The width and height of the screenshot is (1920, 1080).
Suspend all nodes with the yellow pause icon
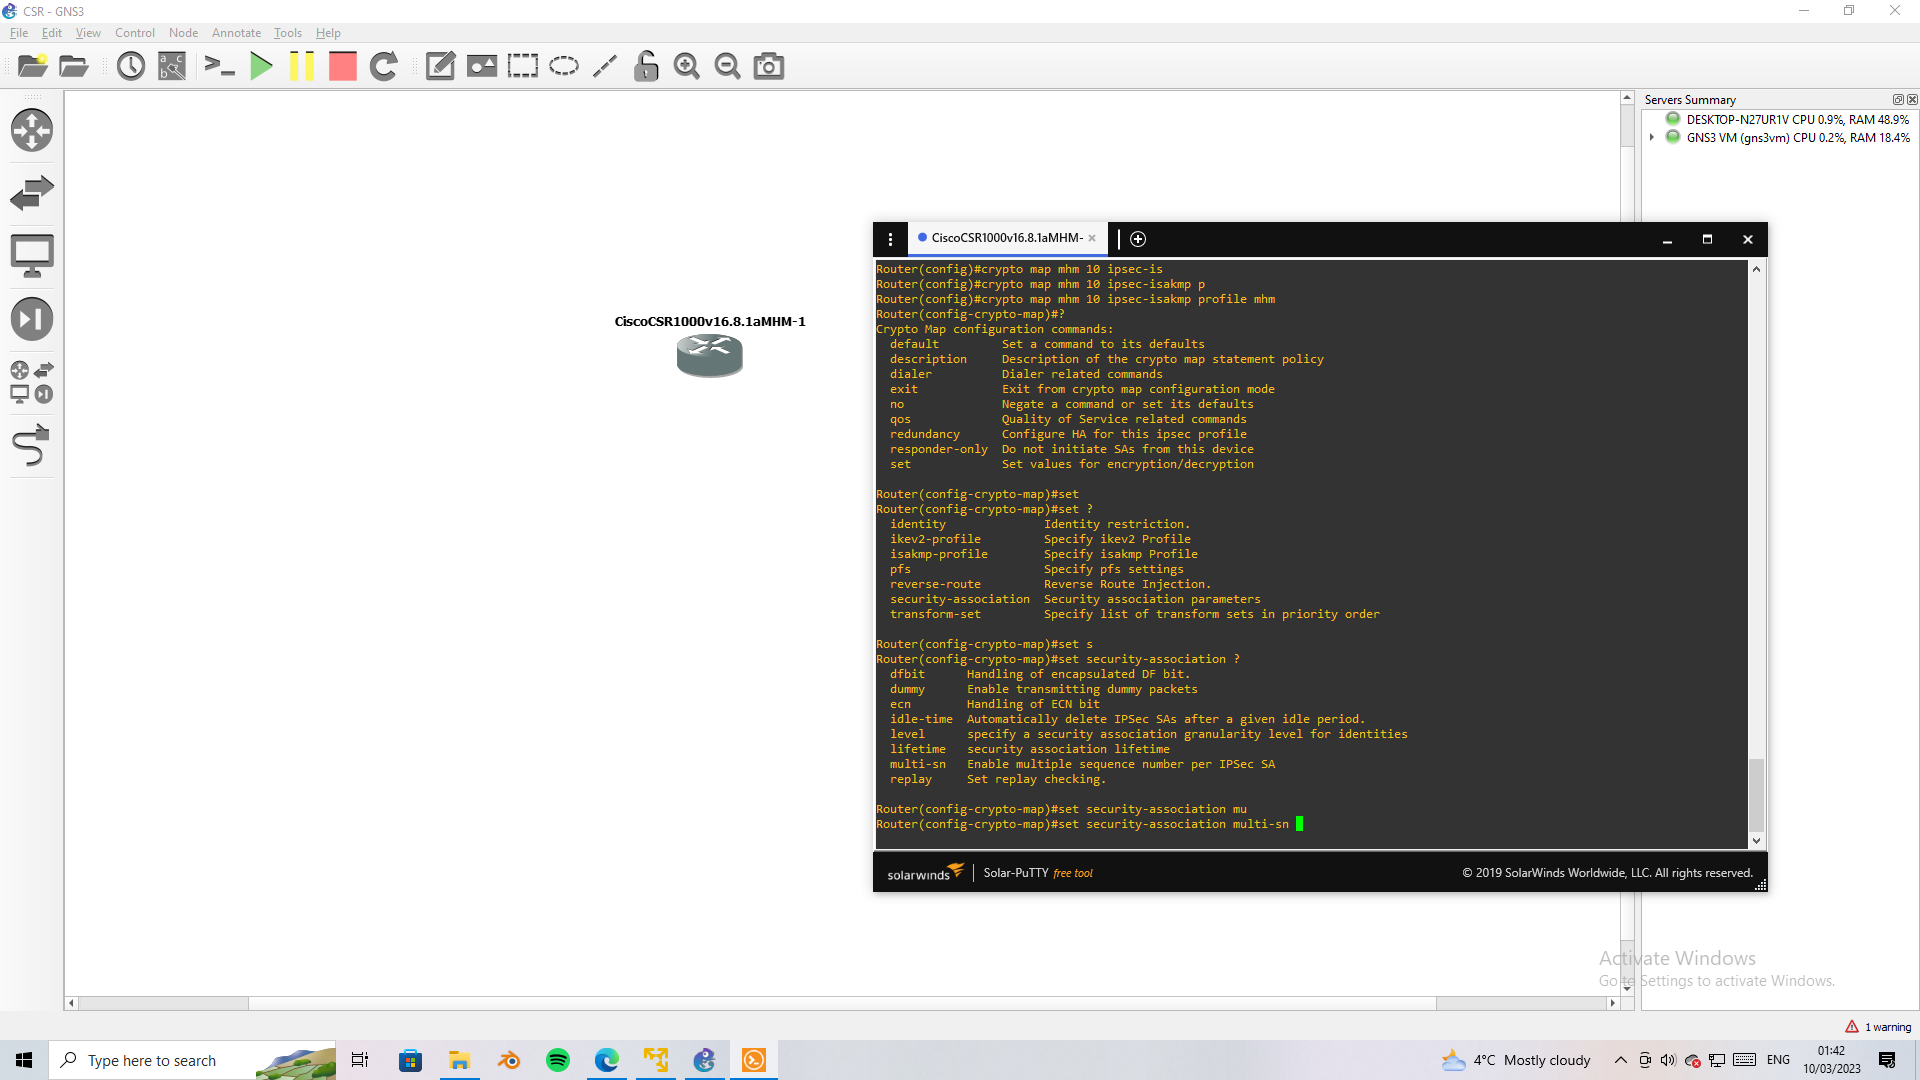click(302, 66)
